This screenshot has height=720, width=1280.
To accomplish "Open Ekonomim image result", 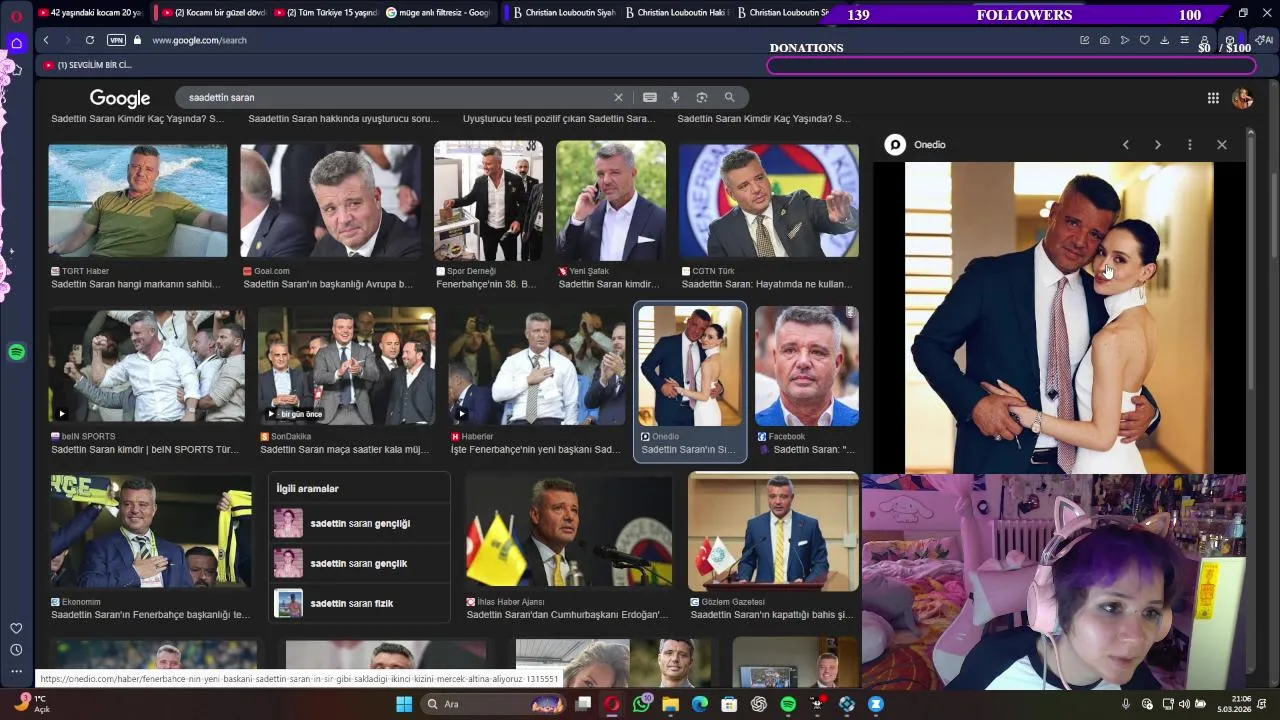I will [x=151, y=531].
